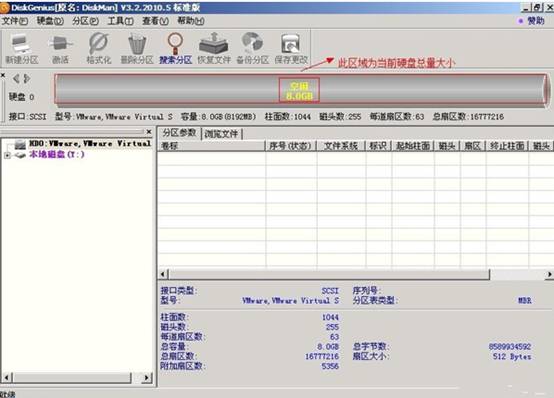Click the 接口类型 SCSI value in details
The width and height of the screenshot is (554, 398).
(x=330, y=291)
